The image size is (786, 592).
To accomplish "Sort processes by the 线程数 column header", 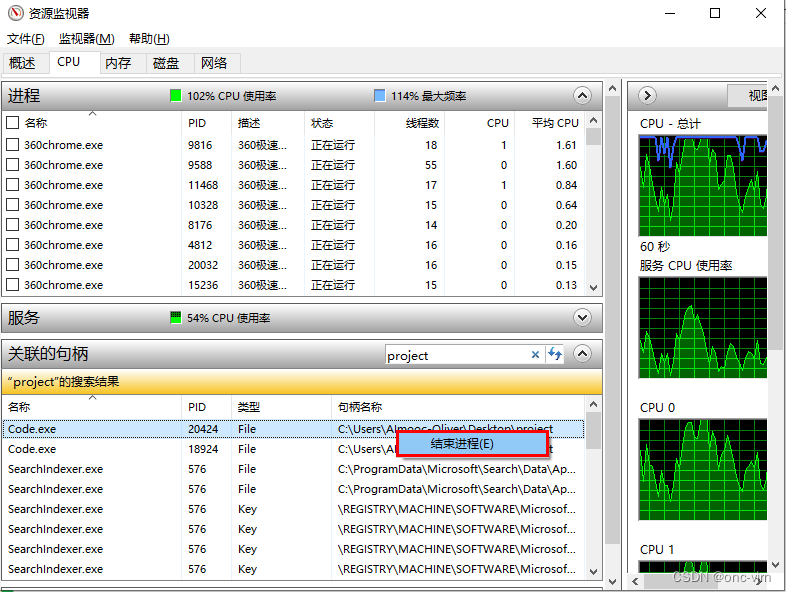I will (x=410, y=123).
